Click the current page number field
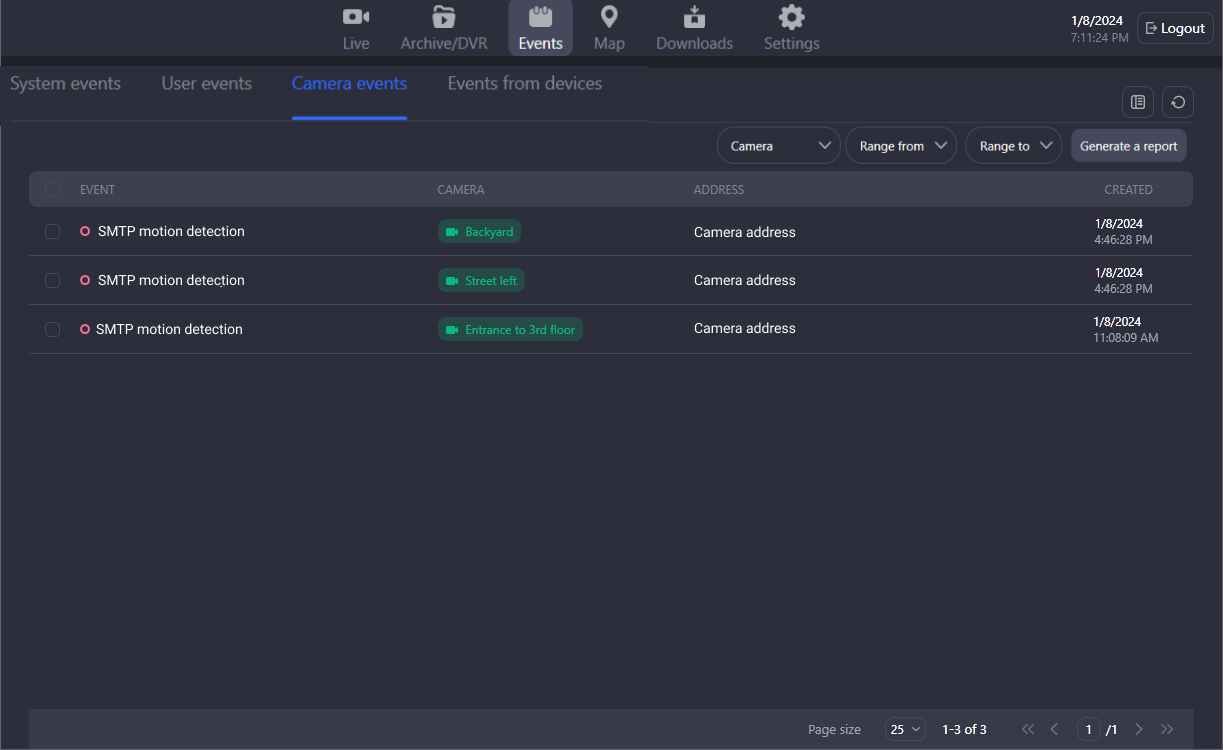This screenshot has height=750, width=1223. pyautogui.click(x=1089, y=729)
